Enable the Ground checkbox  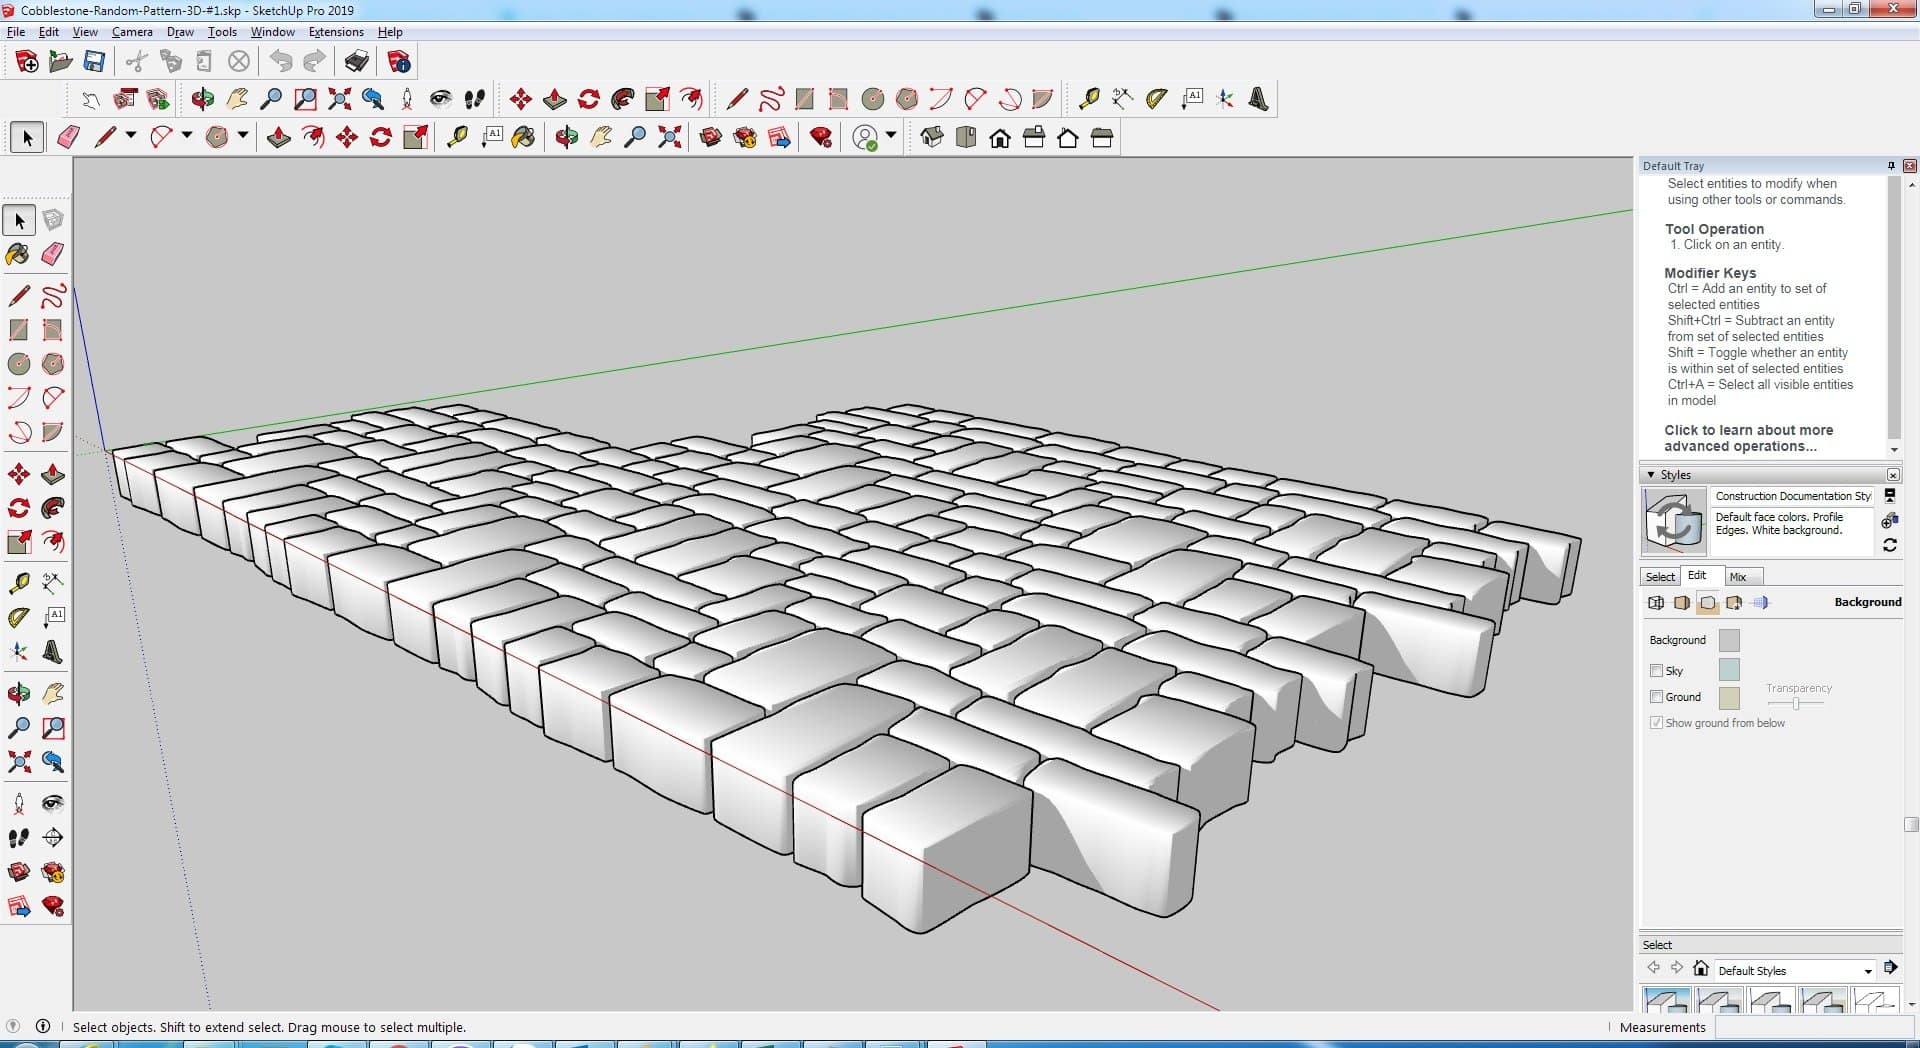pos(1656,697)
